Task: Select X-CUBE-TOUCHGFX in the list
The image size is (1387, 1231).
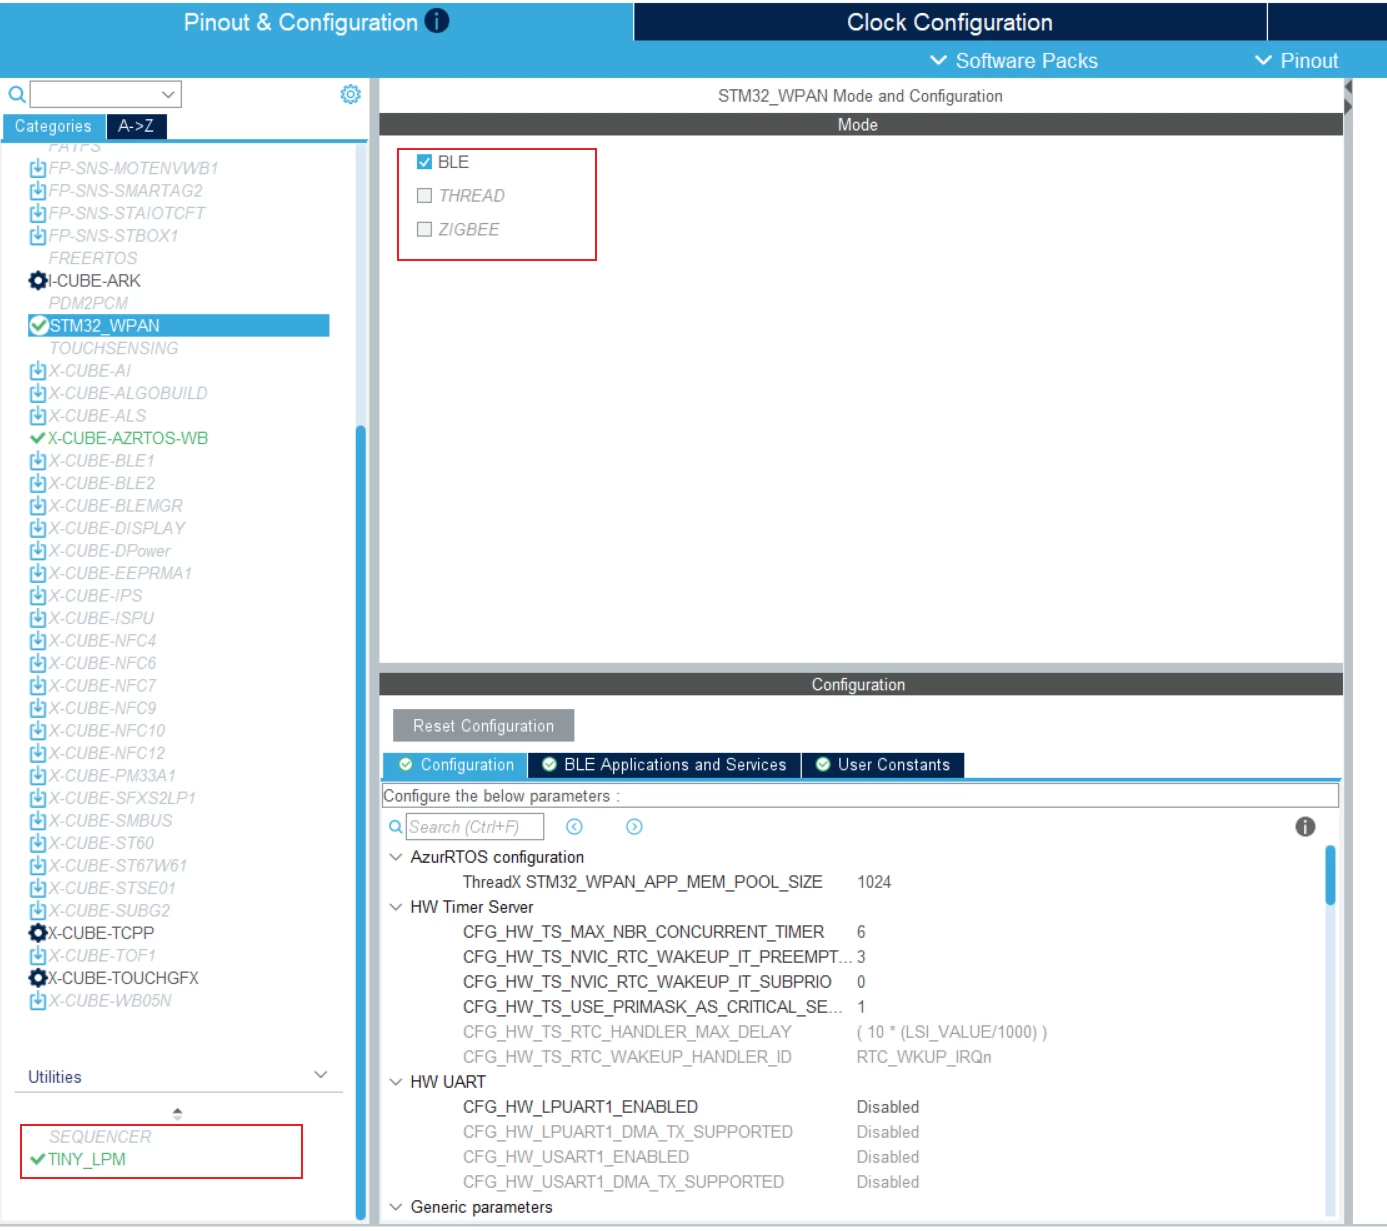Action: click(123, 978)
